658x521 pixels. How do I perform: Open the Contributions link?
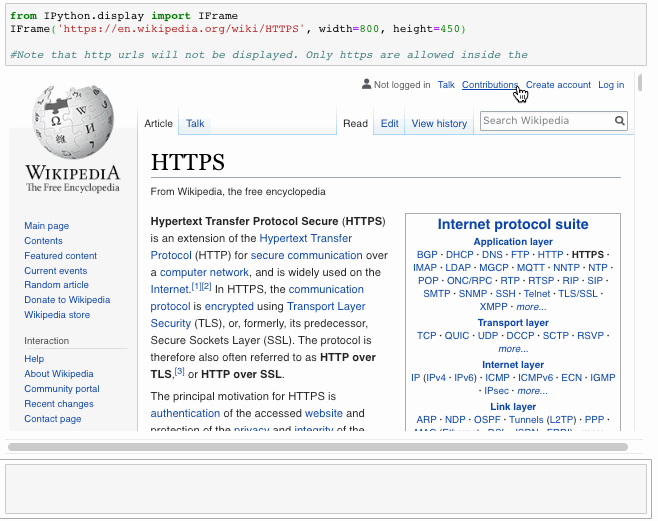coord(490,85)
